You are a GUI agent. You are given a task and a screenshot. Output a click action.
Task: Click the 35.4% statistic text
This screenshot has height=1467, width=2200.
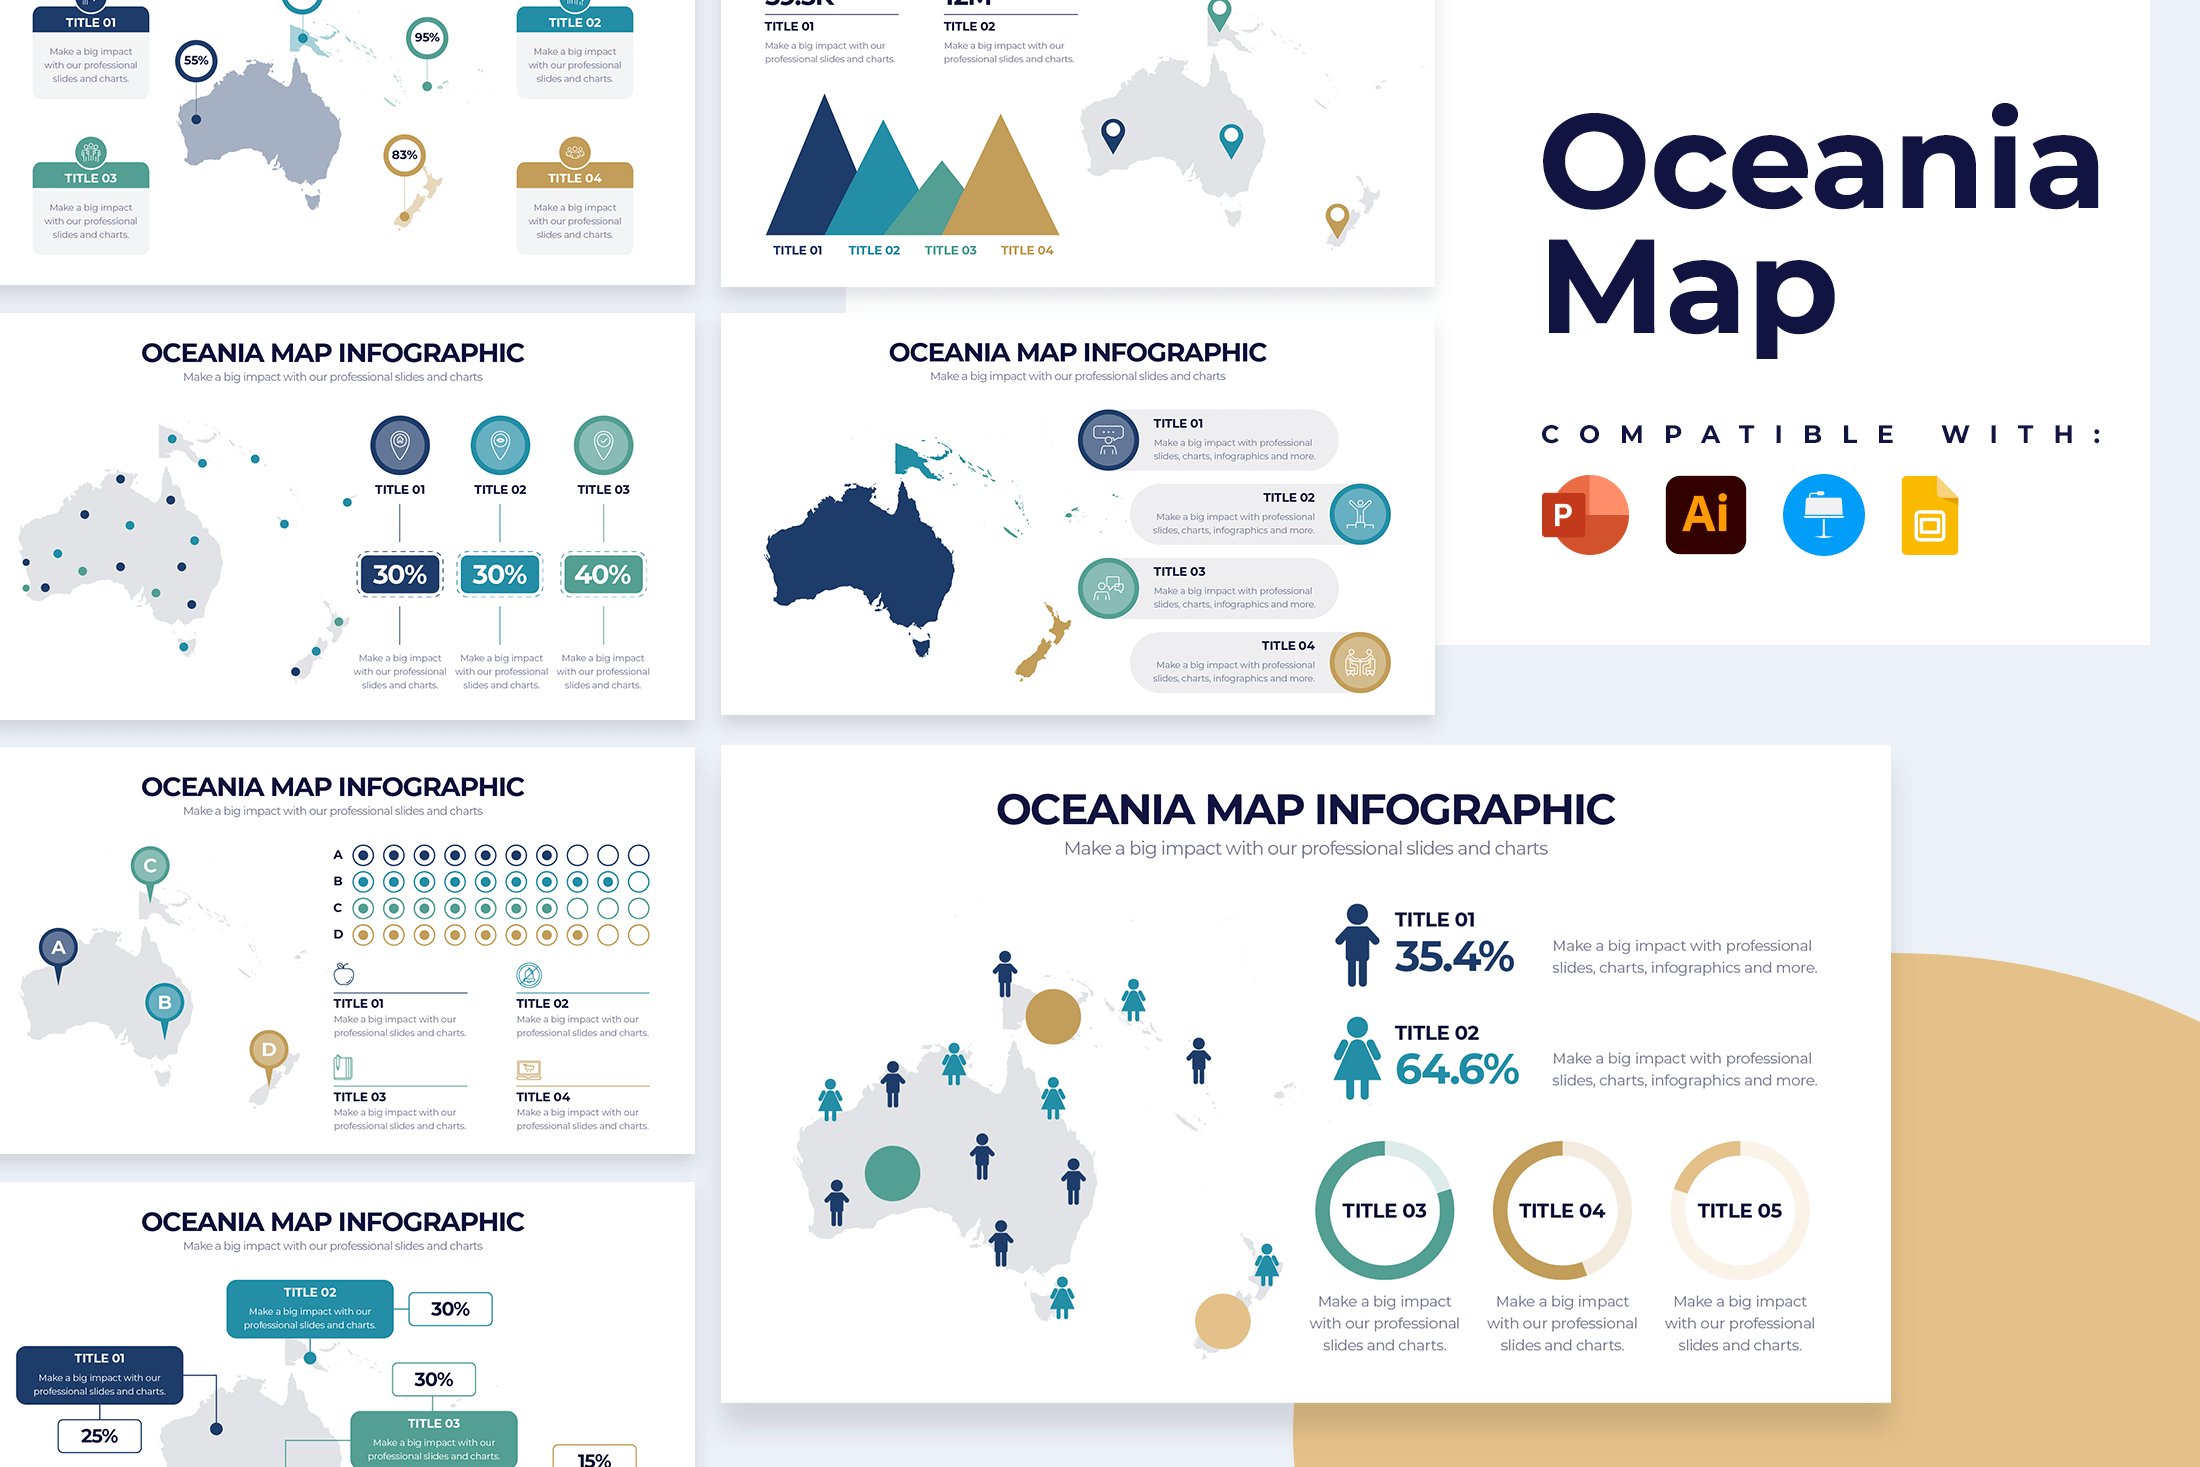[1455, 957]
